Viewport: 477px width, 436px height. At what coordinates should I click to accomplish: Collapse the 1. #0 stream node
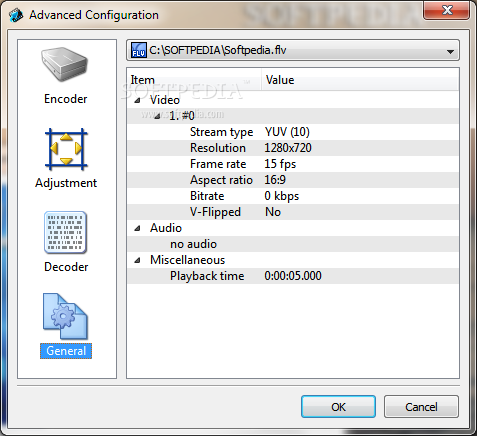[157, 116]
